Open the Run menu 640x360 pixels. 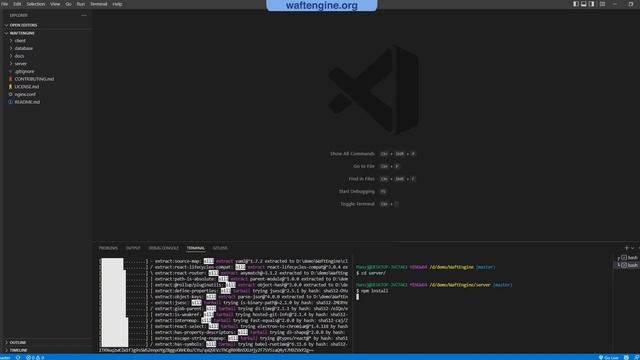tap(81, 4)
